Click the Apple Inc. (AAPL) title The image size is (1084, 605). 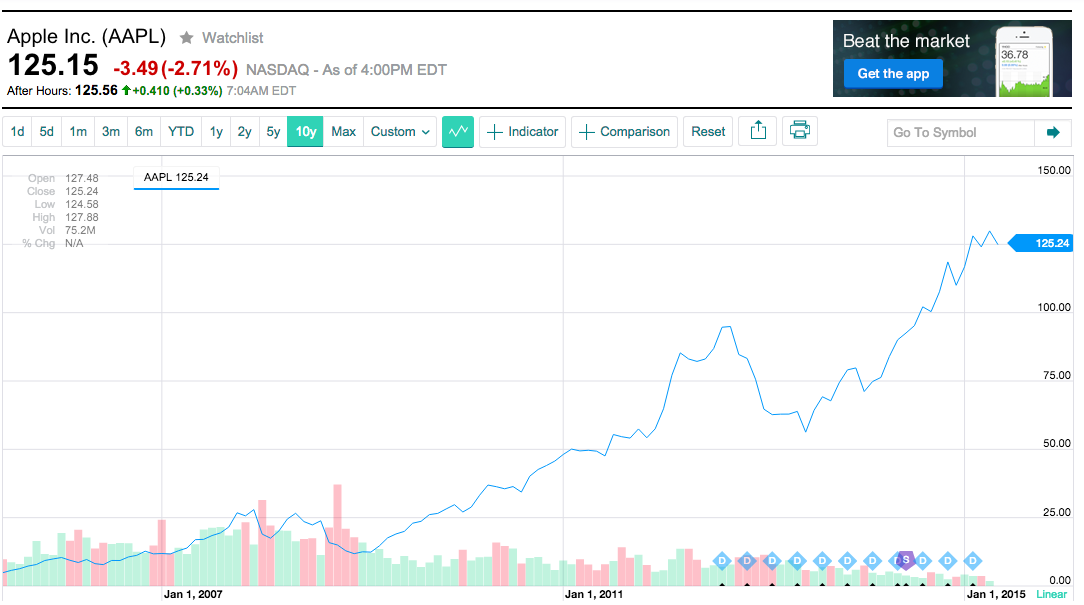86,36
